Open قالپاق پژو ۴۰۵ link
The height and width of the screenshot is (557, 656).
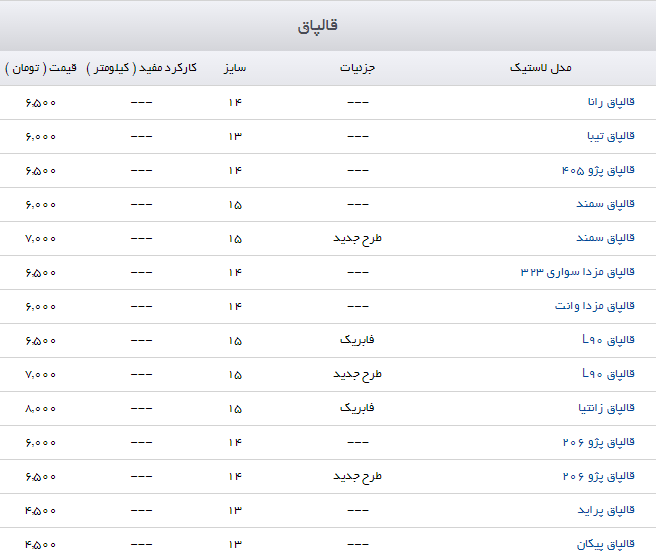tap(604, 170)
